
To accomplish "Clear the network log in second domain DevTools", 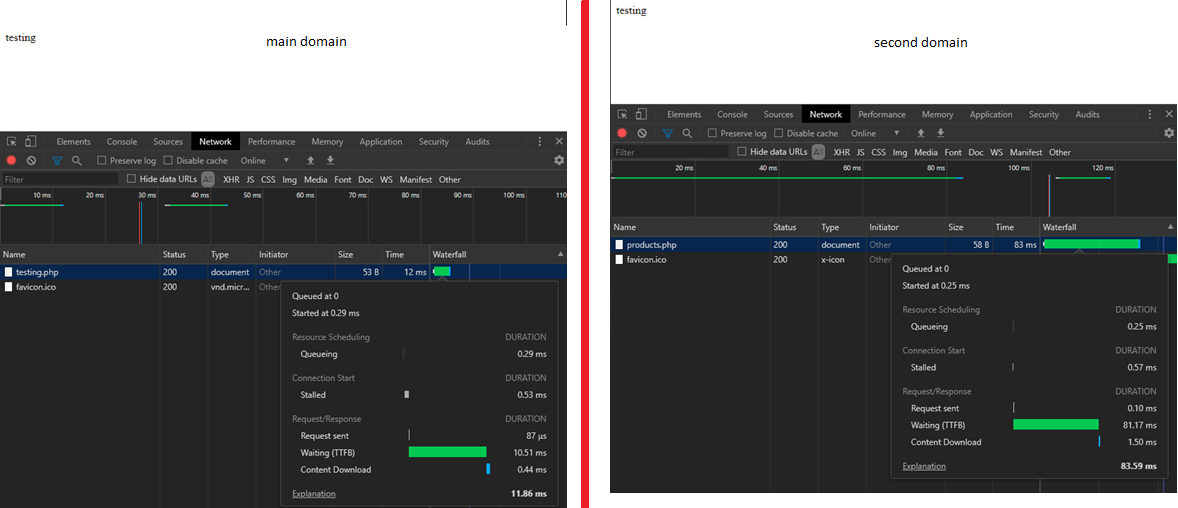I will pos(642,133).
